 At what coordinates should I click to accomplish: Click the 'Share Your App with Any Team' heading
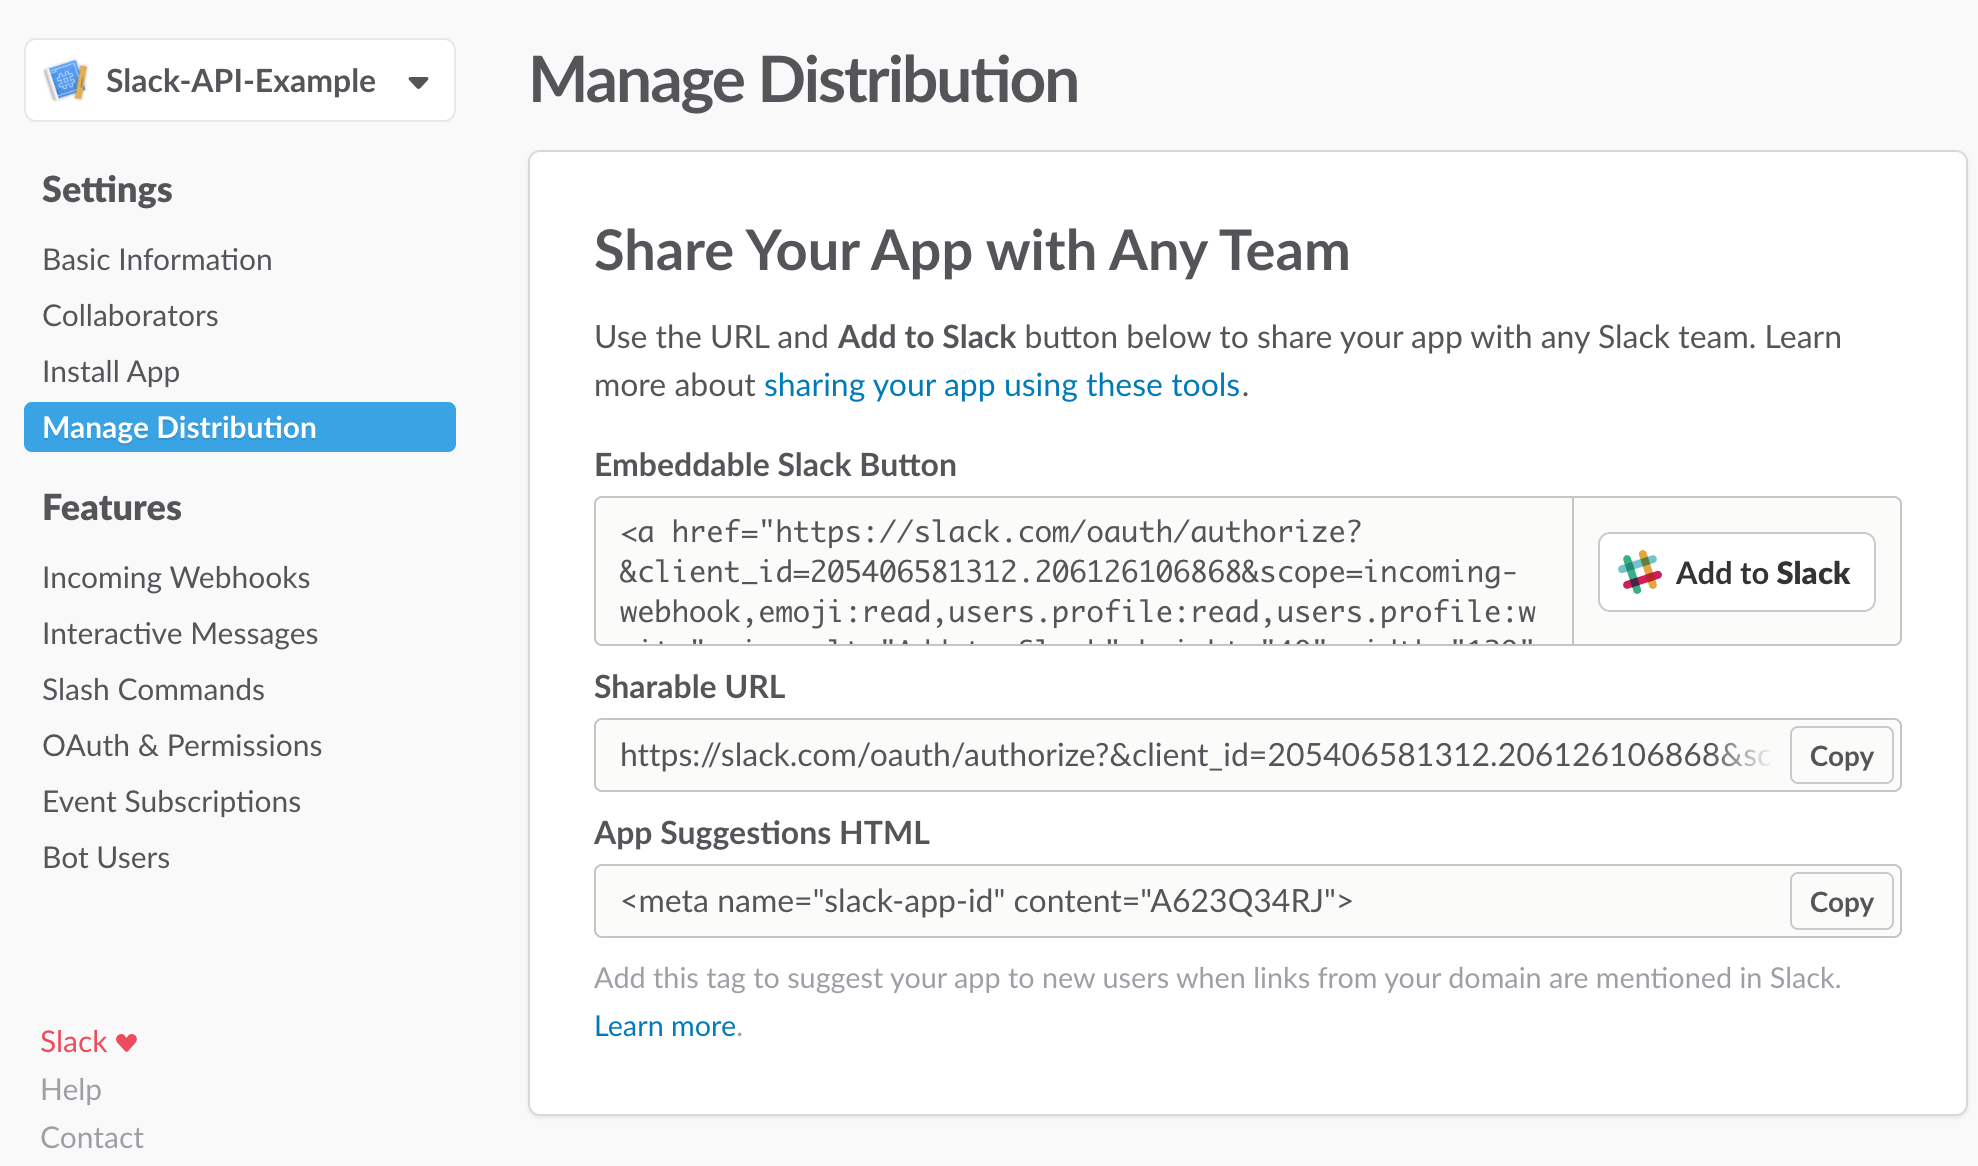(972, 251)
